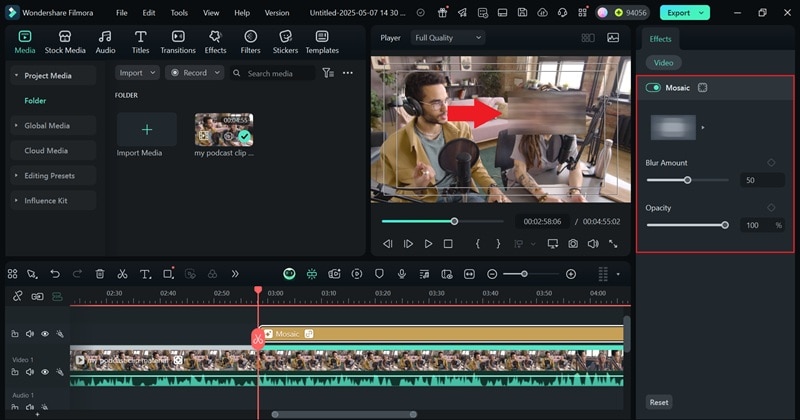Mute the Audio 1 track
This screenshot has width=800, height=420.
(x=30, y=408)
